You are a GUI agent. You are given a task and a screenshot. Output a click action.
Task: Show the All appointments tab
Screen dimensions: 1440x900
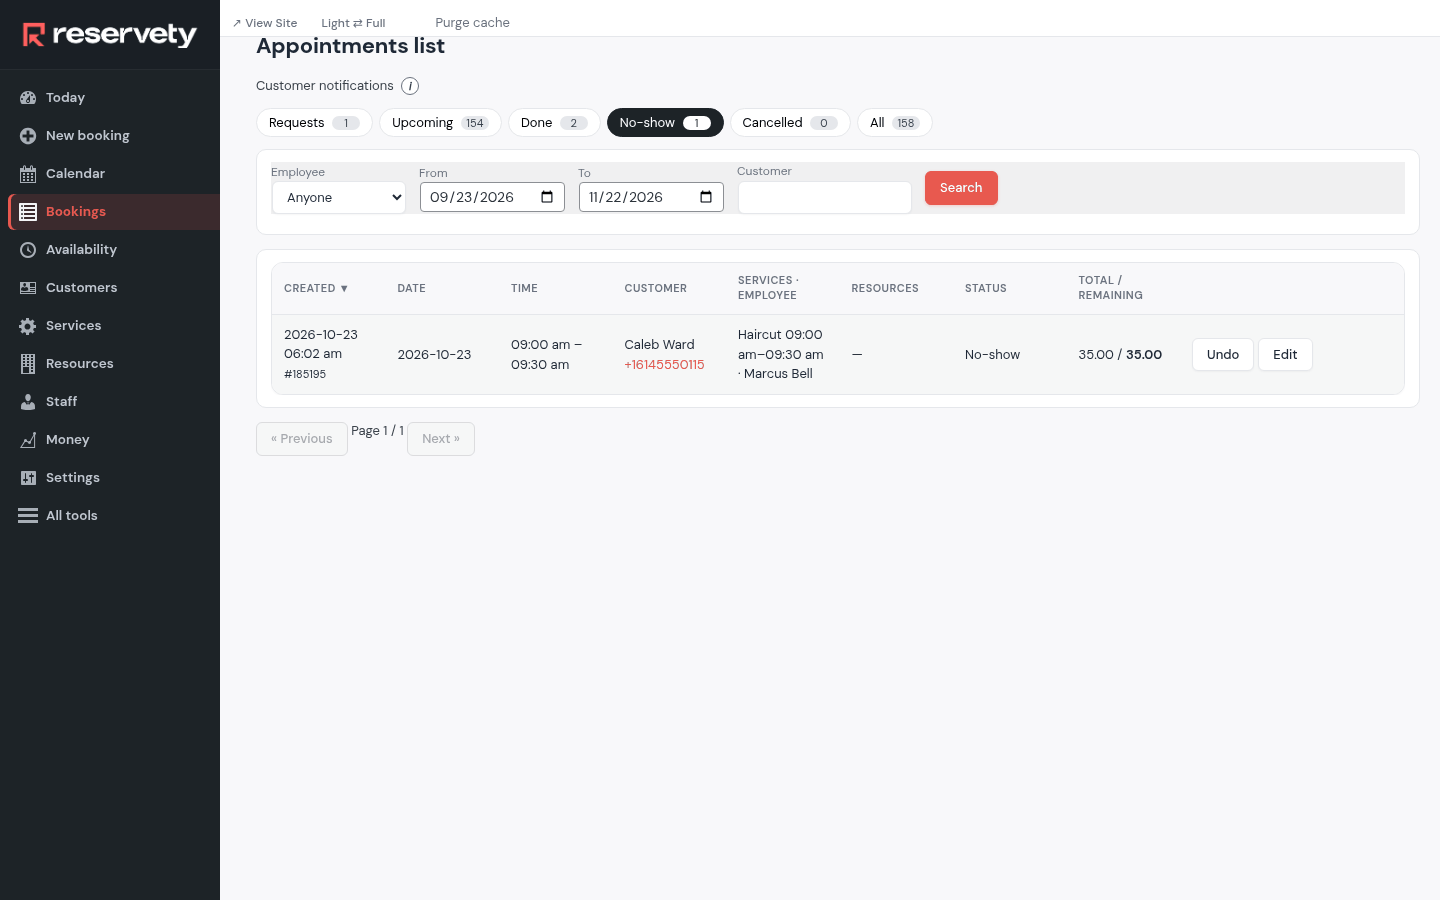tap(895, 123)
